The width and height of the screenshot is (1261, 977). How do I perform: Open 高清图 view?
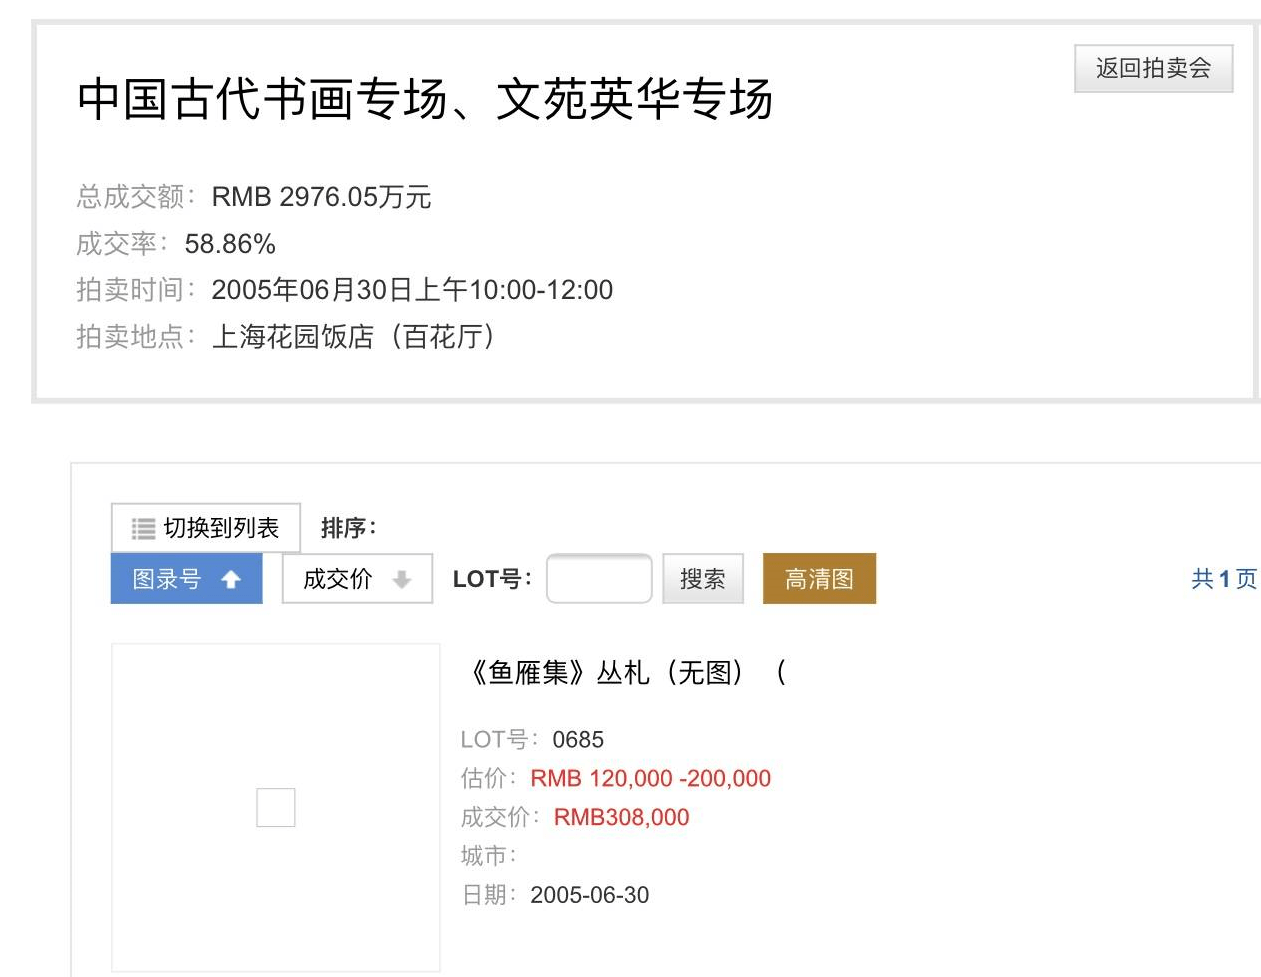pos(819,579)
